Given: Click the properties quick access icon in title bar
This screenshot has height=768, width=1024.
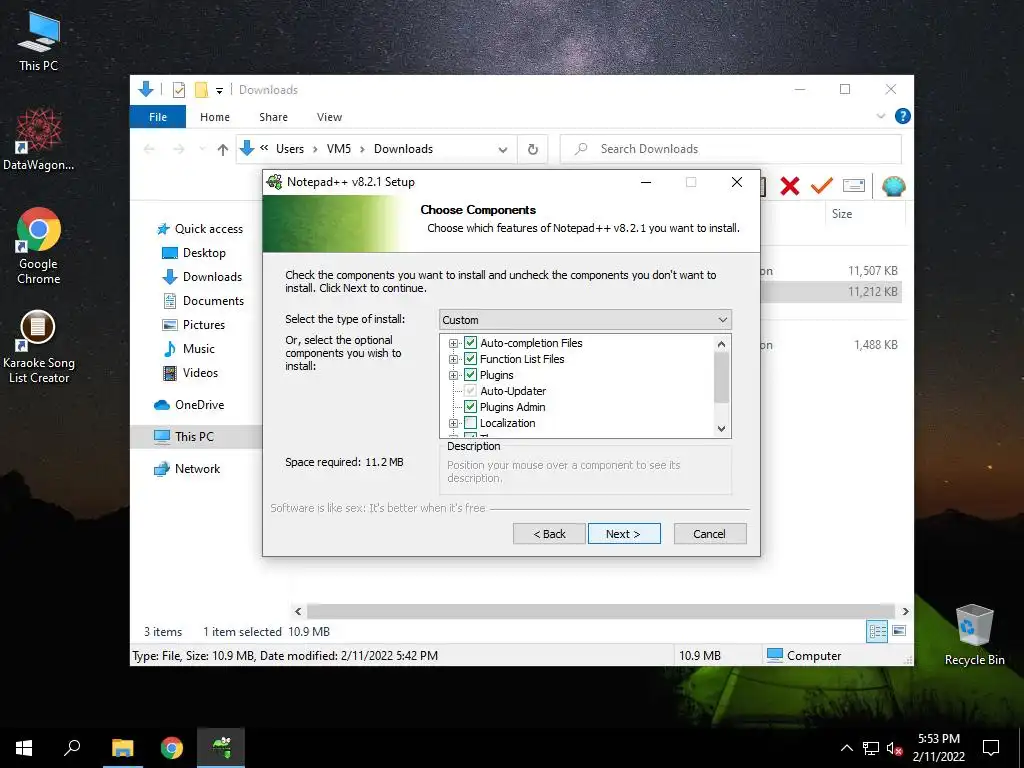Looking at the screenshot, I should pyautogui.click(x=178, y=90).
